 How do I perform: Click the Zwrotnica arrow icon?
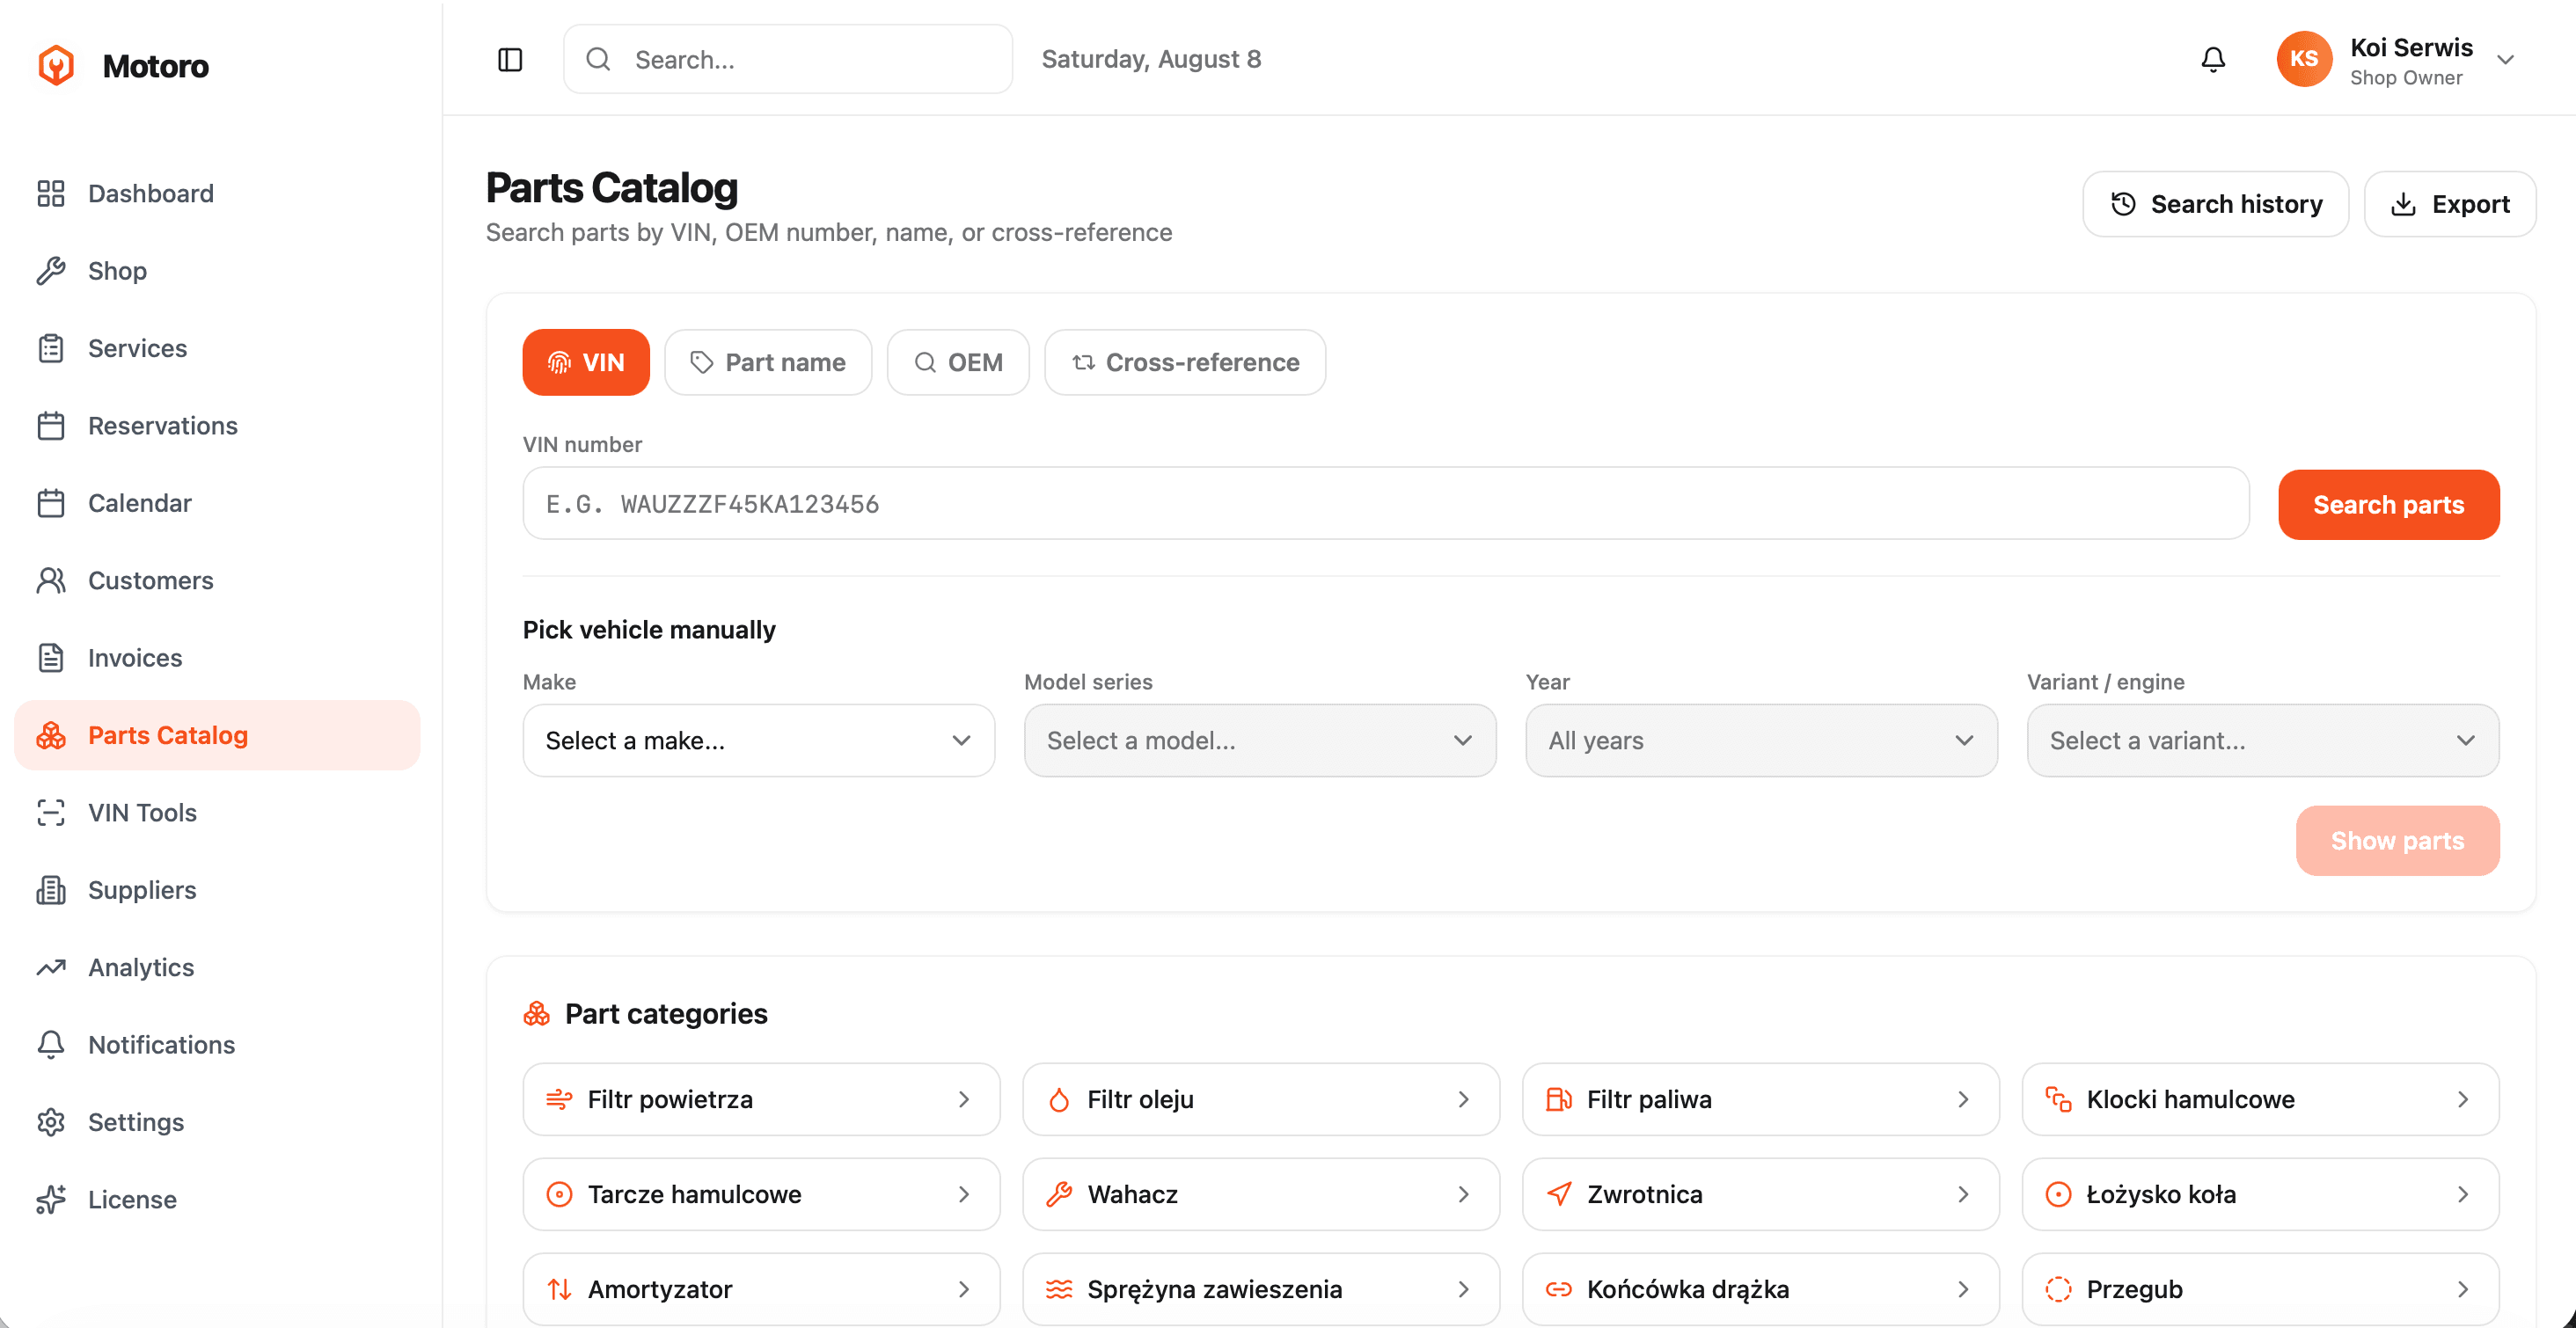[1559, 1194]
